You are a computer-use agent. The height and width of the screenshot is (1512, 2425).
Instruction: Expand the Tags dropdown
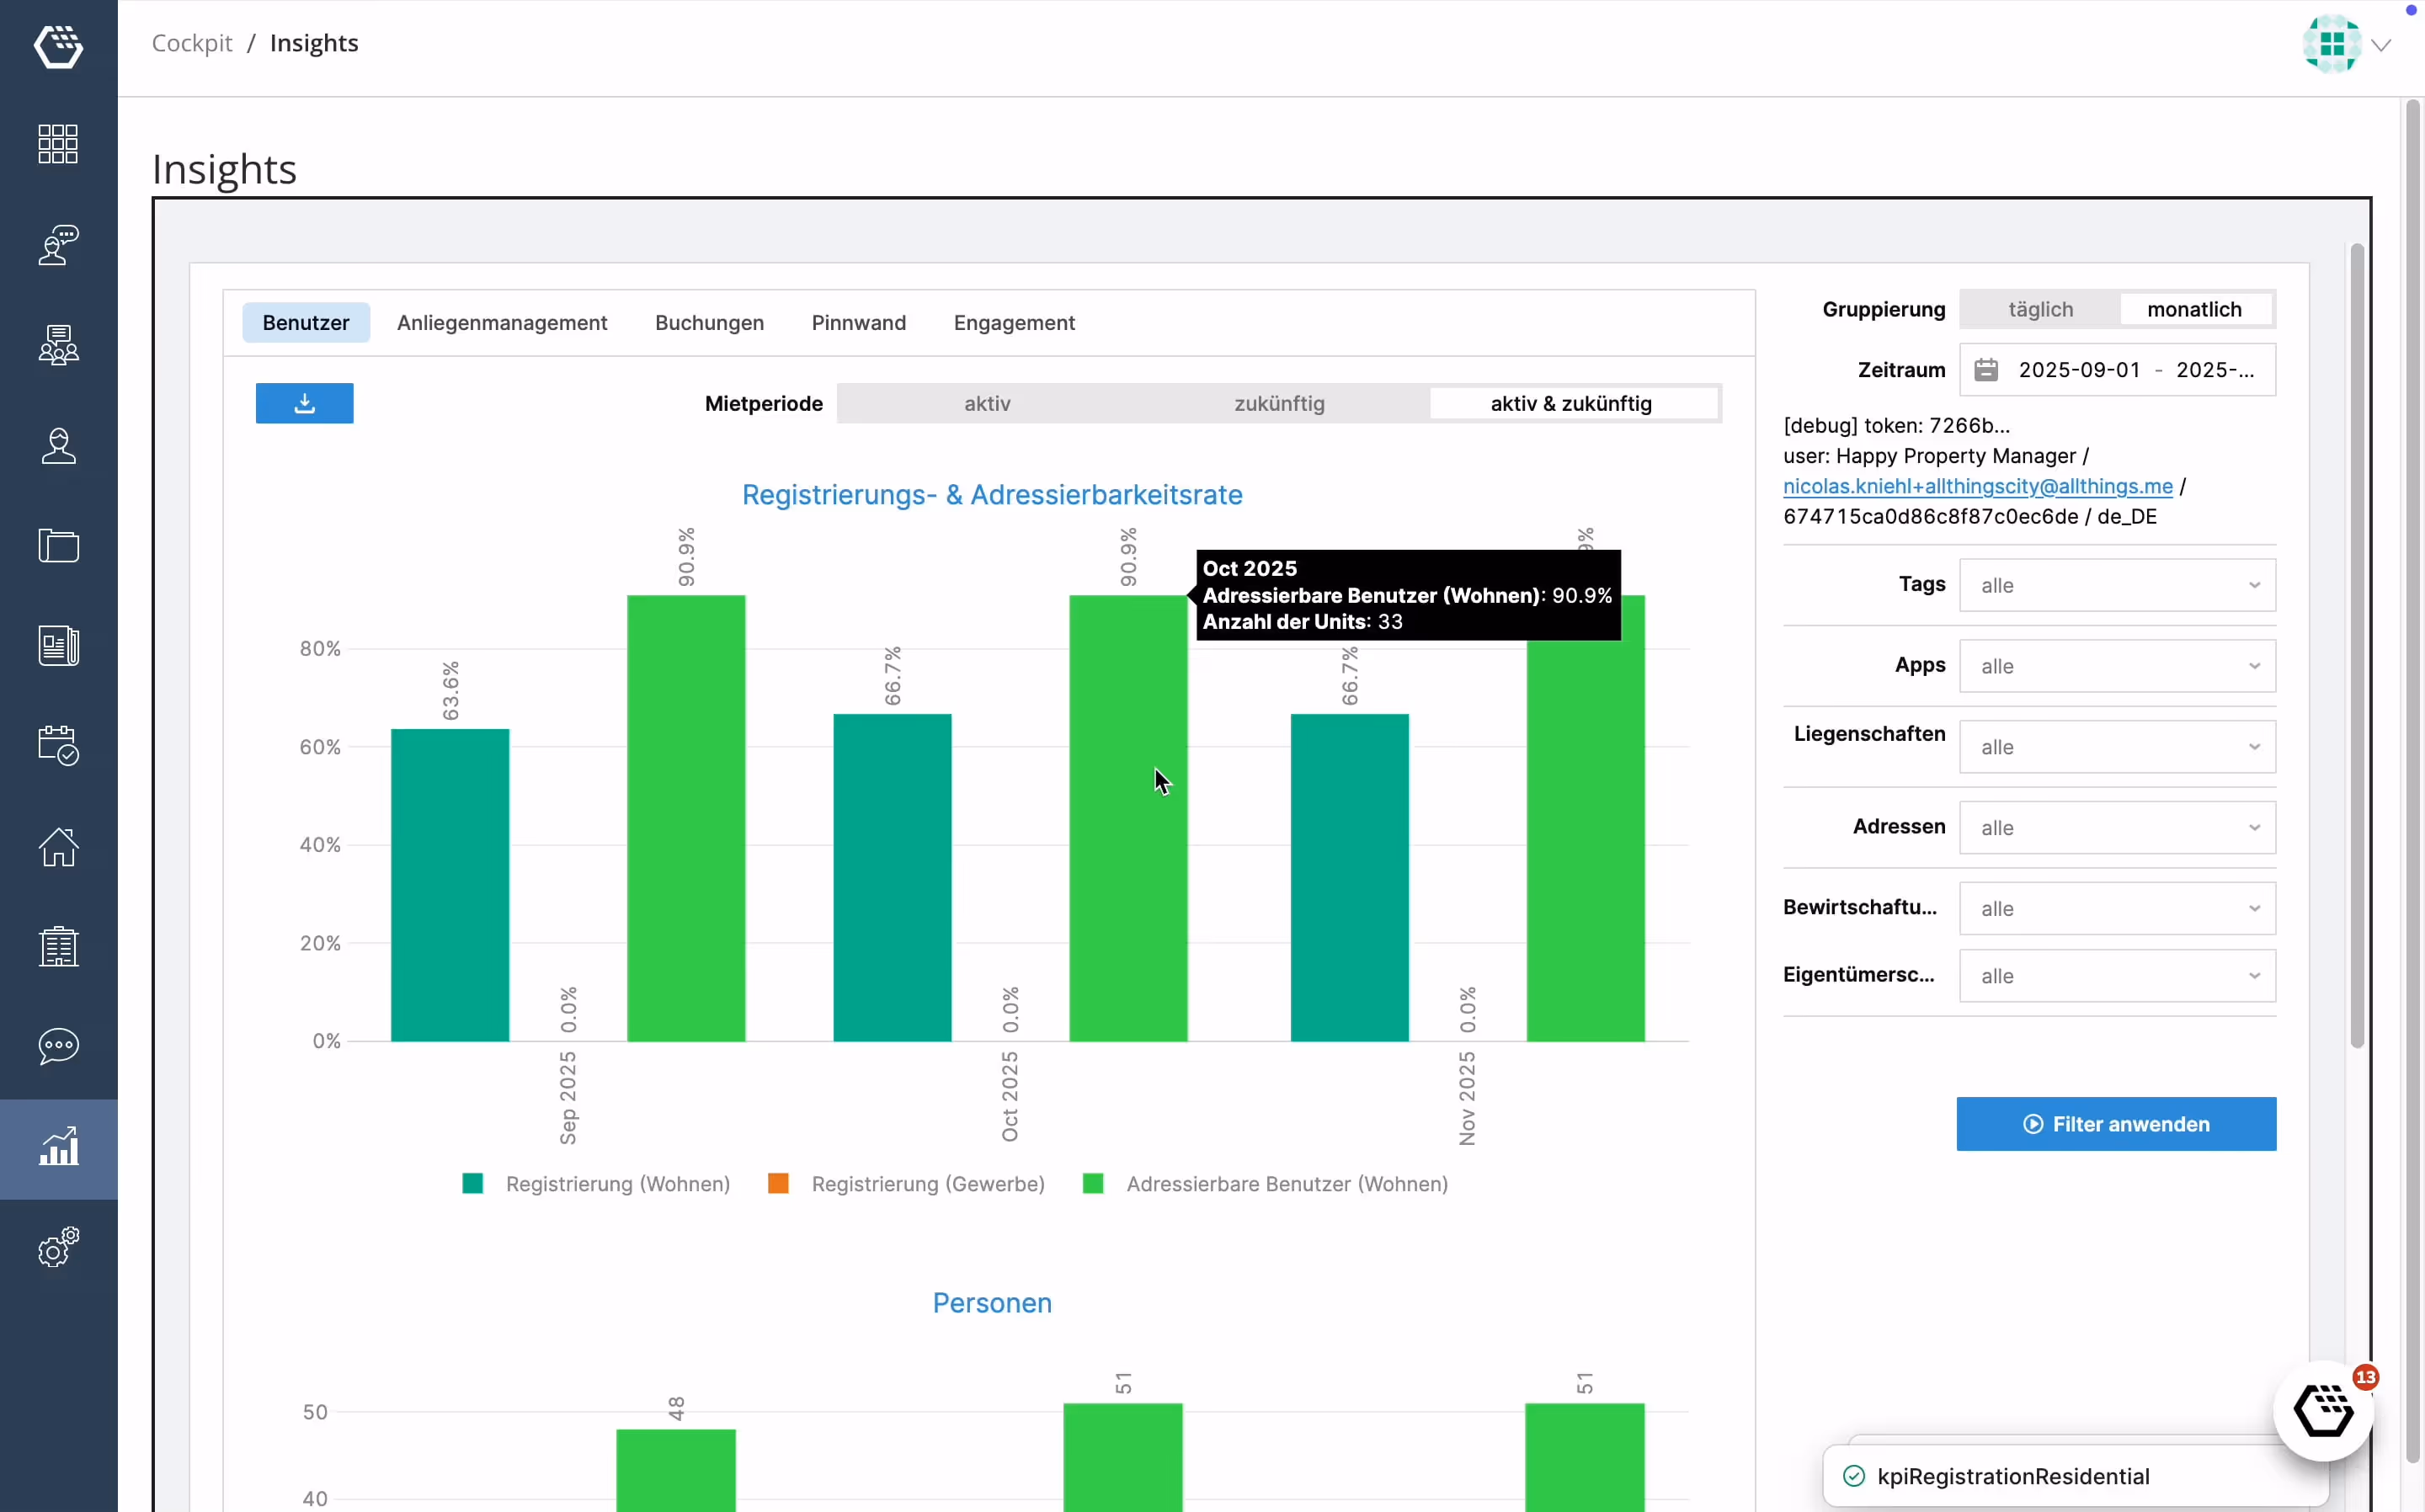click(2116, 585)
